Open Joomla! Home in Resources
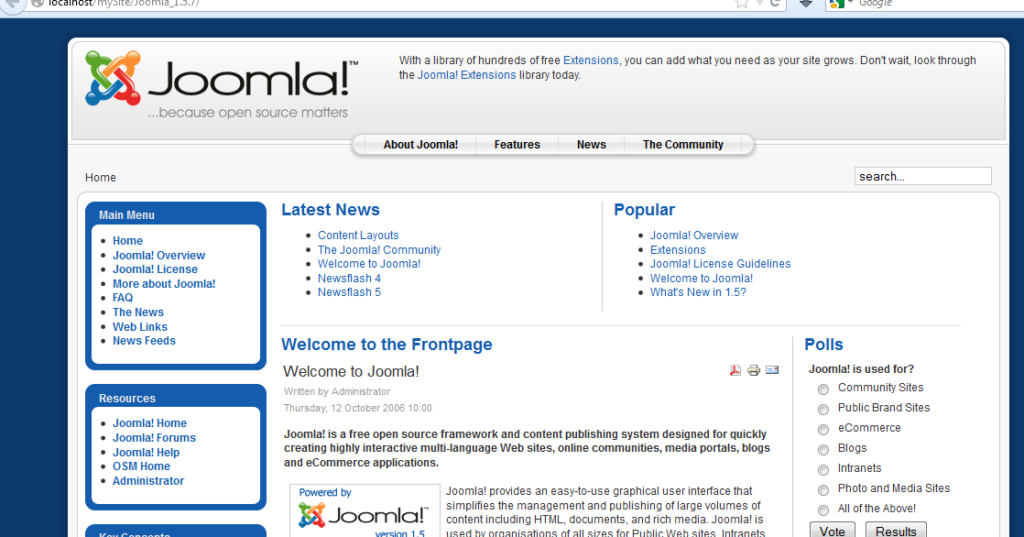Viewport: 1024px width, 537px height. click(150, 423)
